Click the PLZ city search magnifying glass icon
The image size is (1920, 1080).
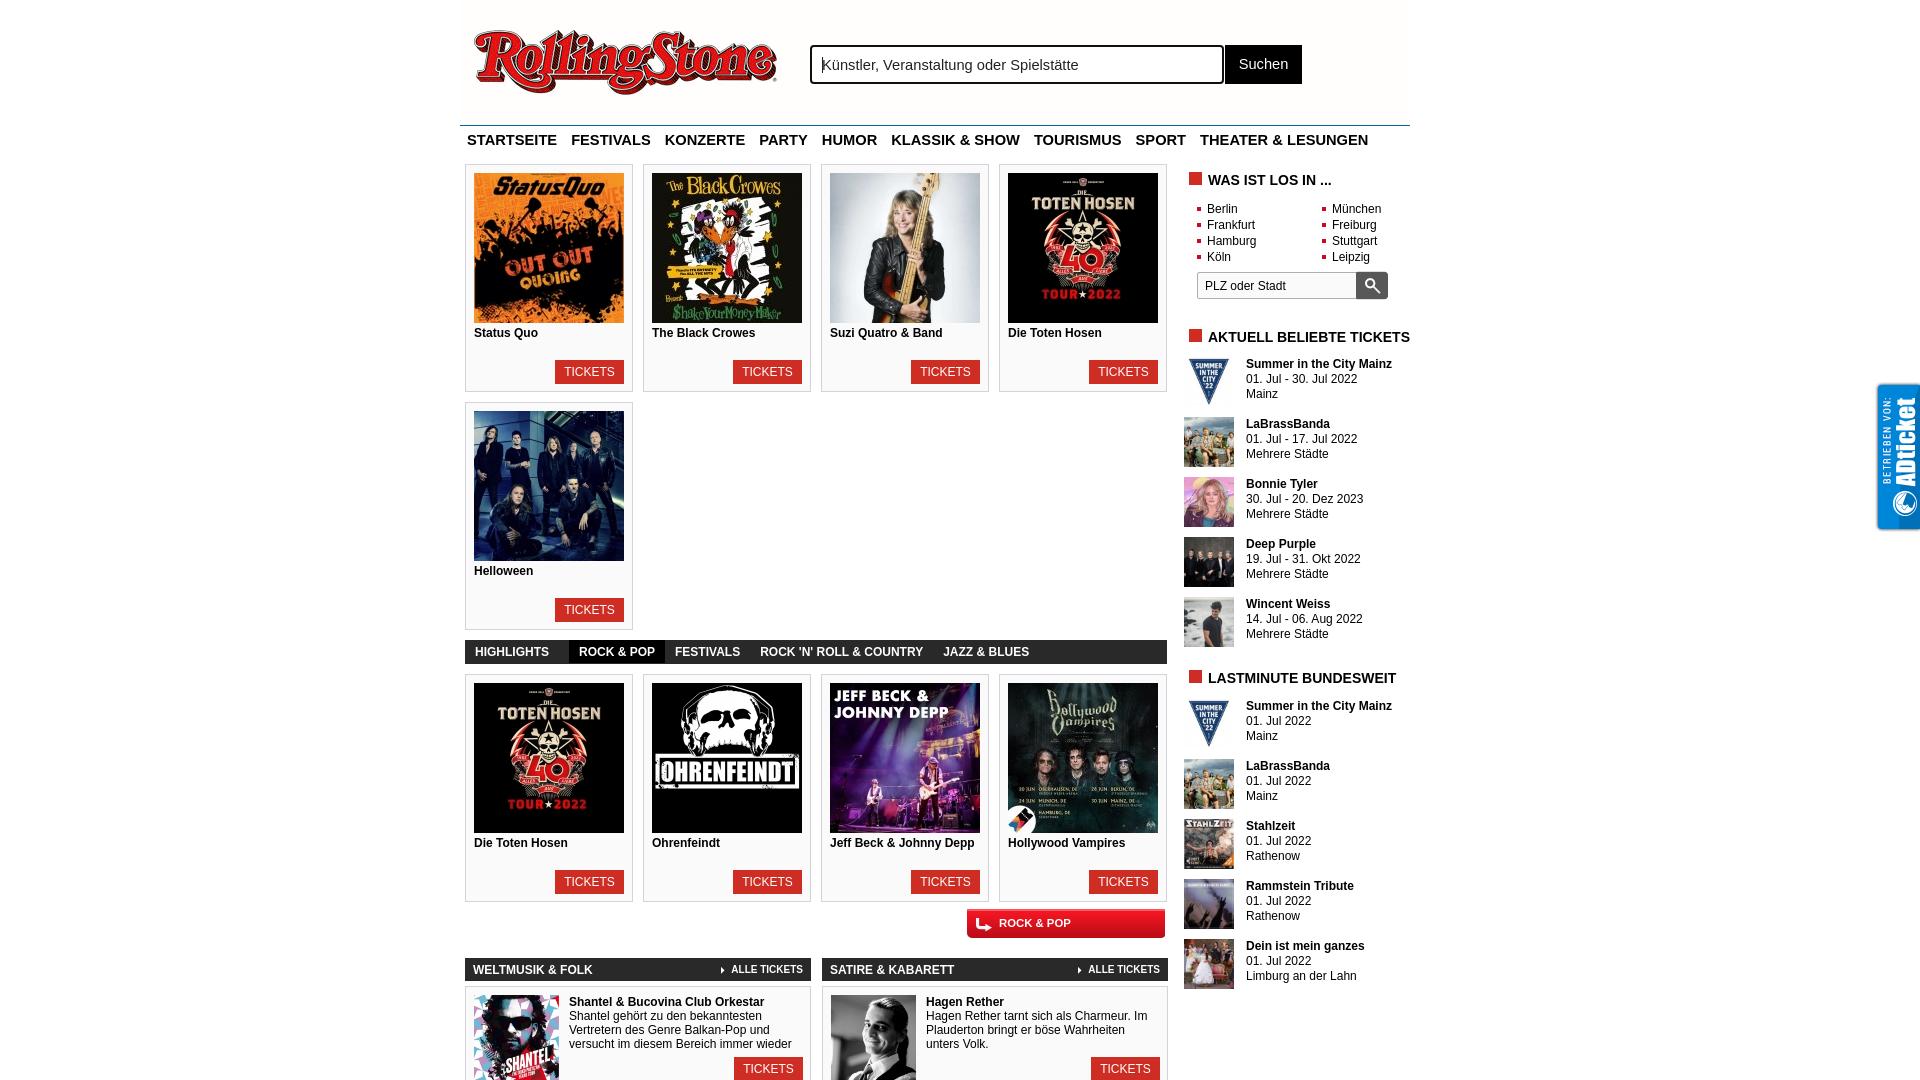[1371, 285]
